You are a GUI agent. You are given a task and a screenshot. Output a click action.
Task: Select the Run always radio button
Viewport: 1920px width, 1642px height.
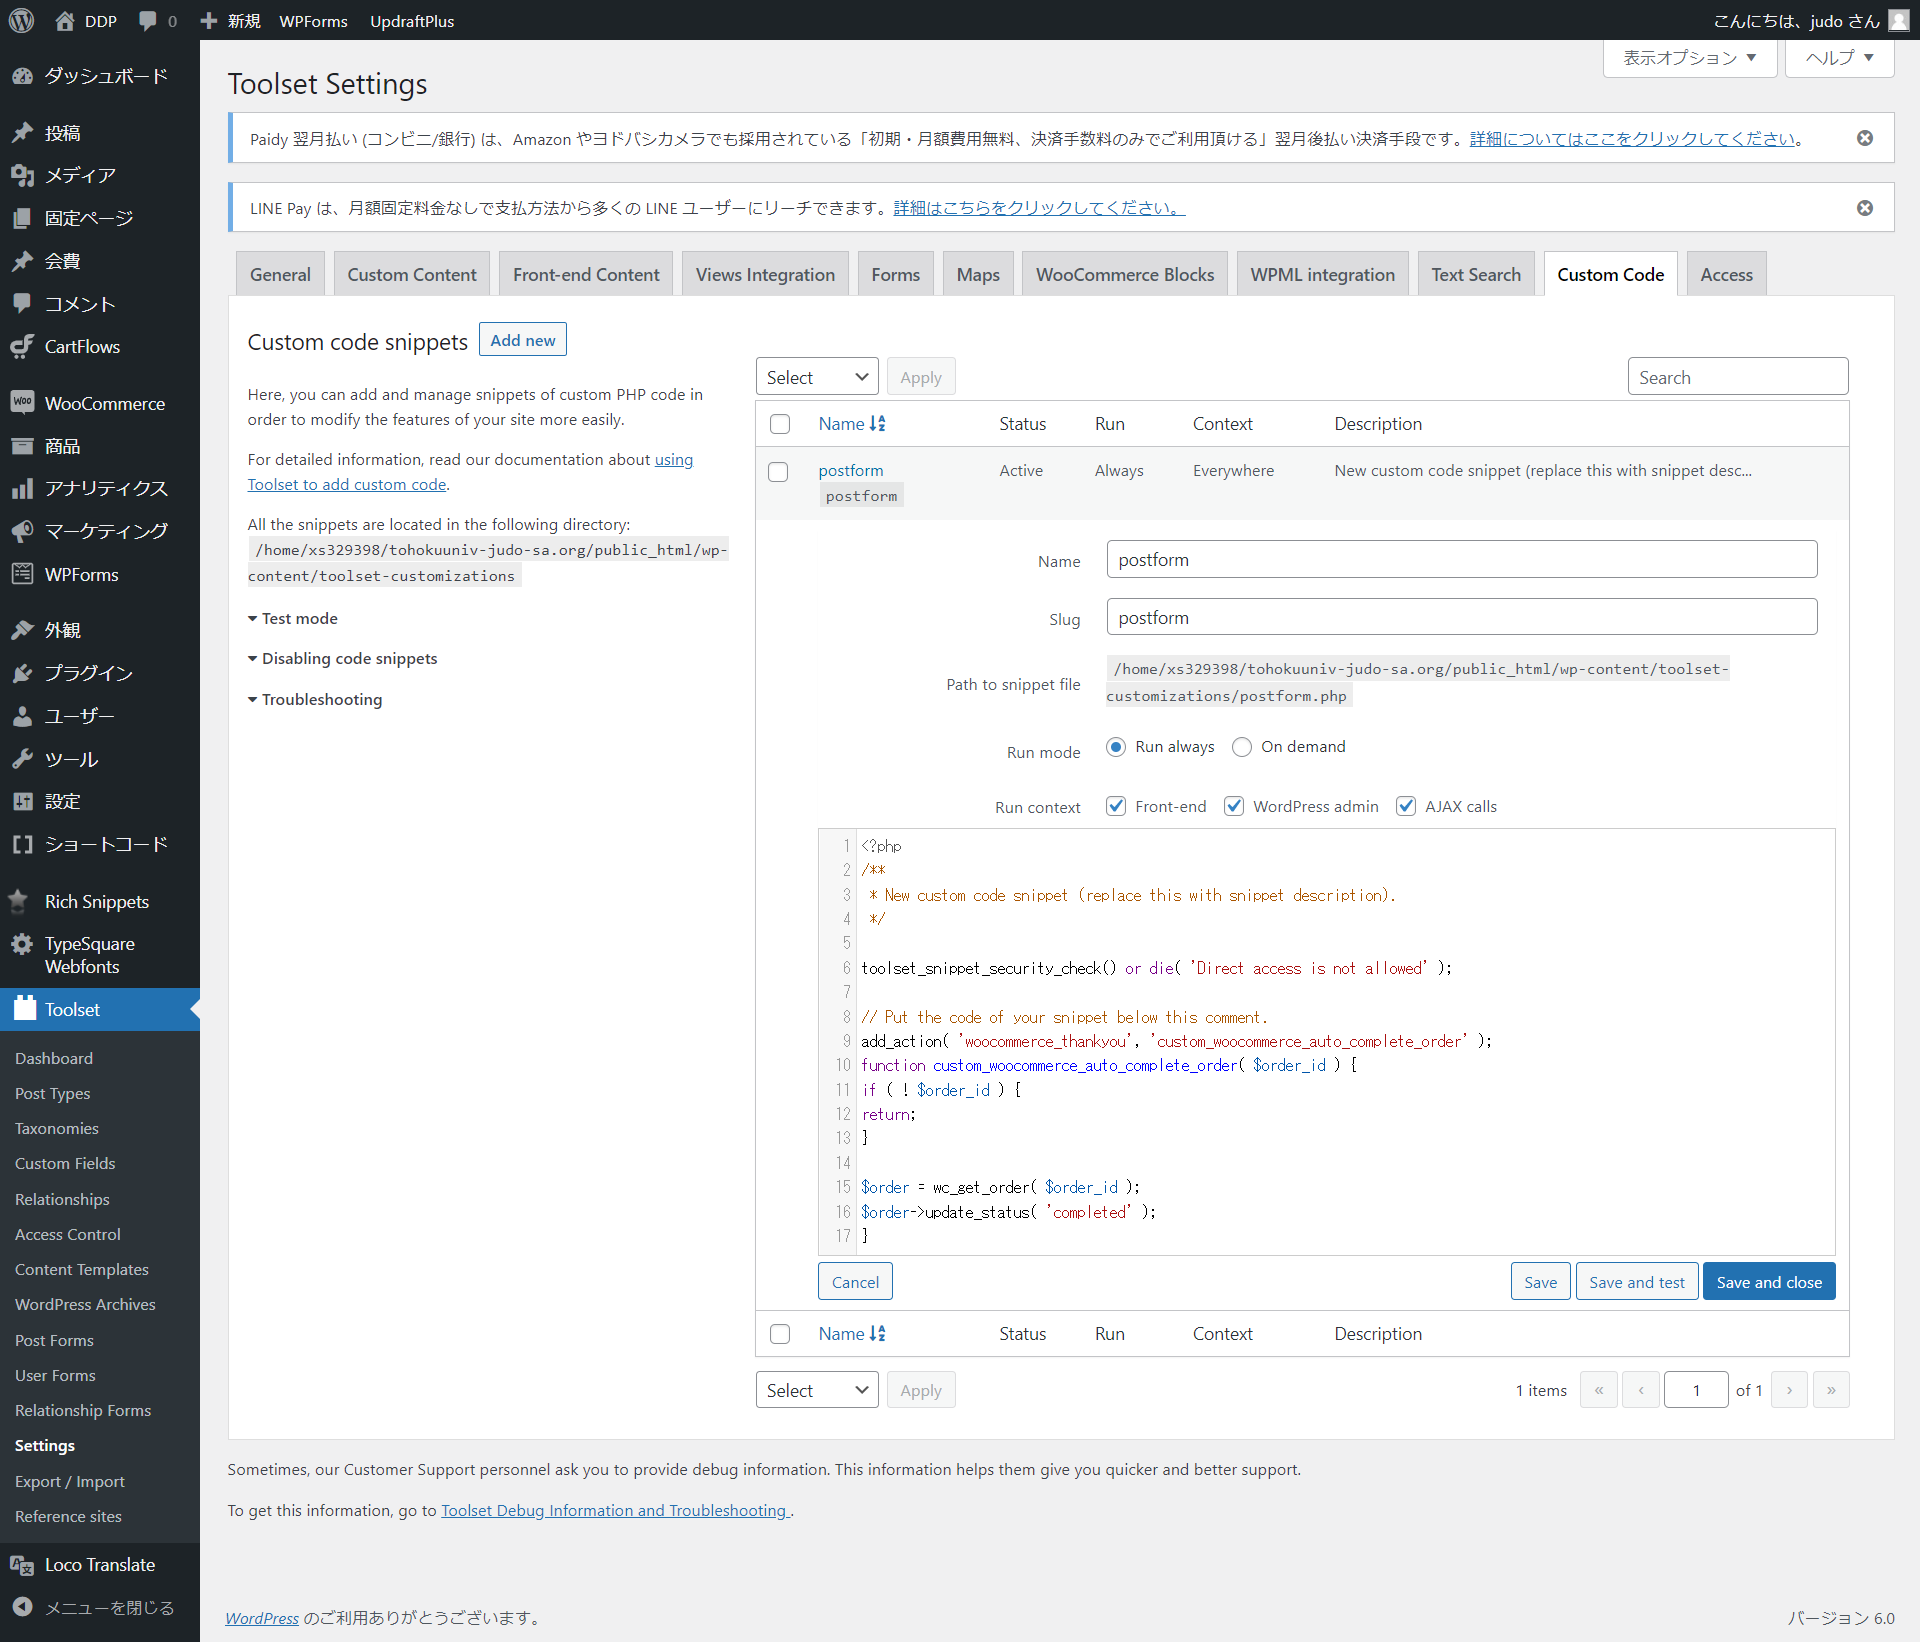pos(1116,747)
